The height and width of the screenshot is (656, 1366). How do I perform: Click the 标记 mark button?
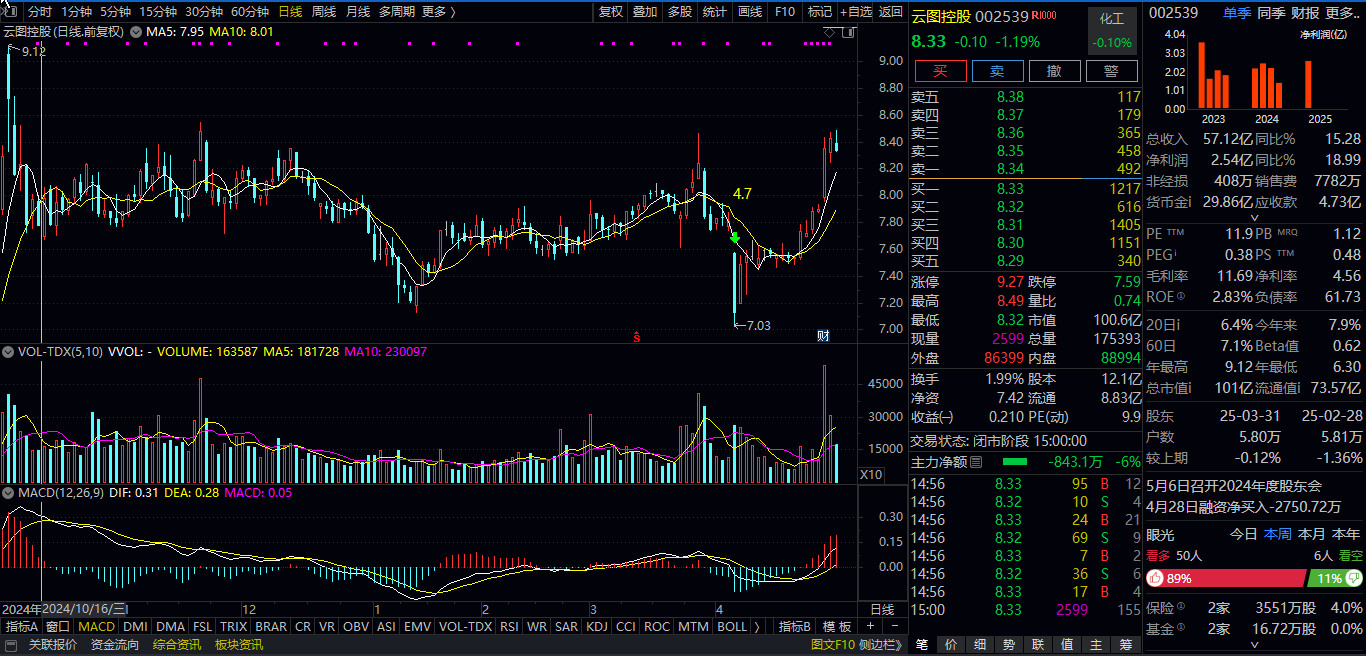819,12
